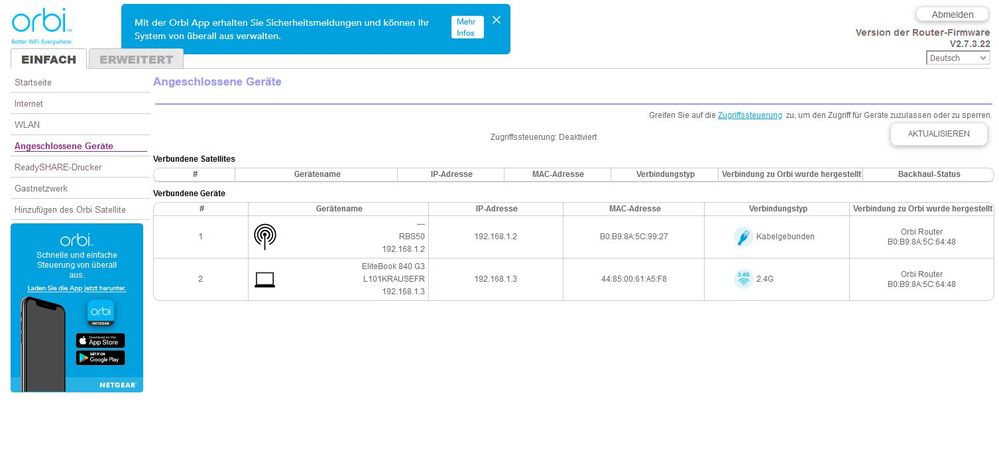This screenshot has height=450, width=999.
Task: Click the App Store download badge
Action: point(100,340)
